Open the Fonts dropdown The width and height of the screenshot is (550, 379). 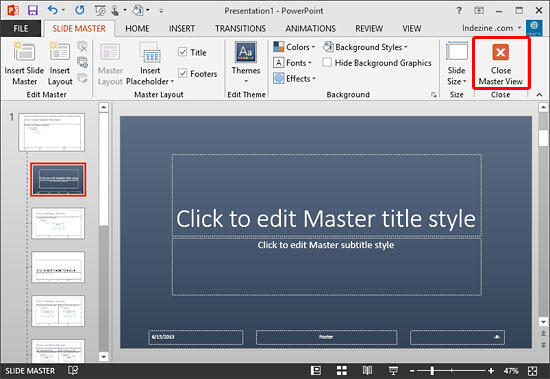293,62
